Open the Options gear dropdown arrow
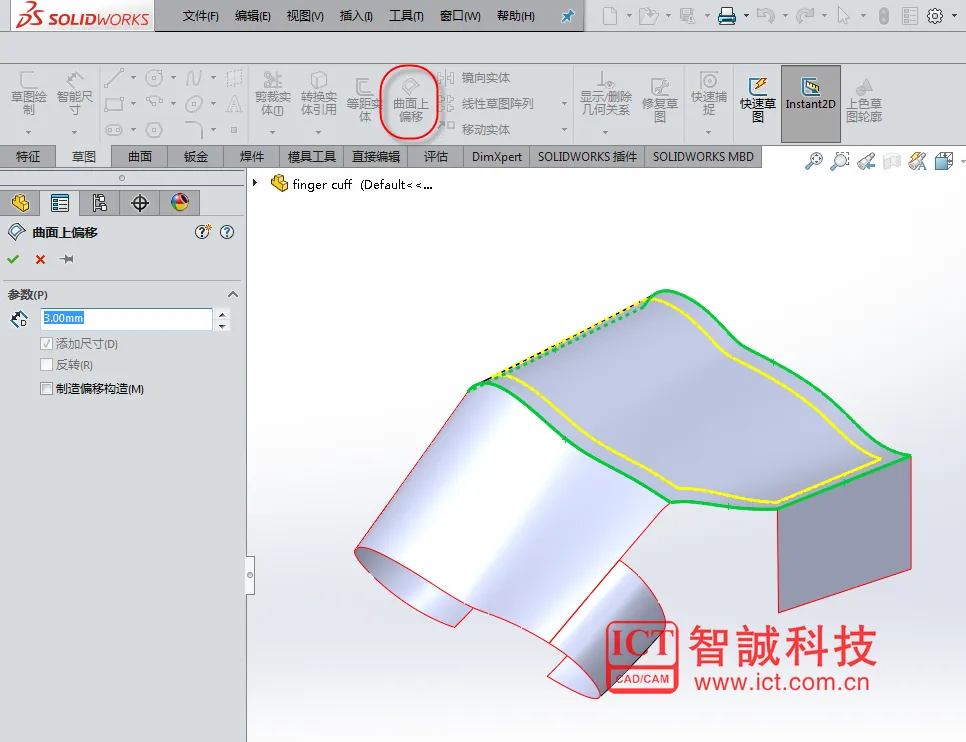This screenshot has width=966, height=742. click(x=954, y=15)
